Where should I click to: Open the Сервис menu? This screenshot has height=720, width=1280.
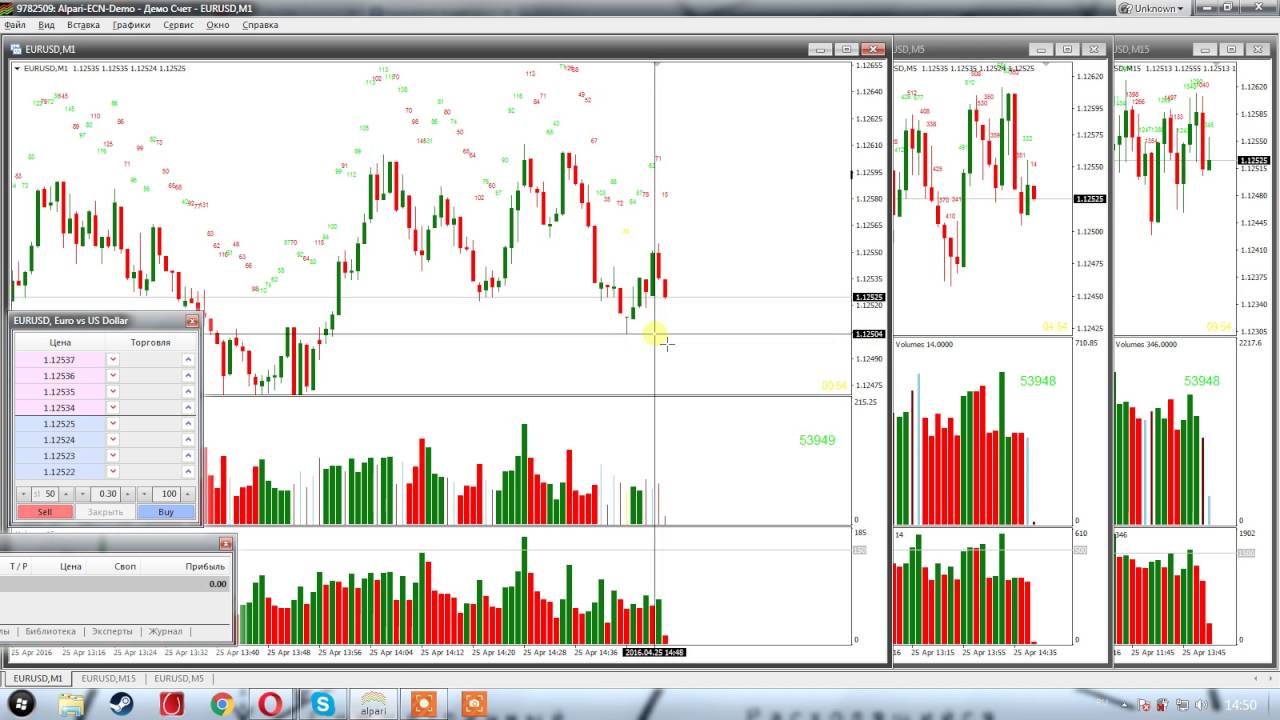point(178,25)
